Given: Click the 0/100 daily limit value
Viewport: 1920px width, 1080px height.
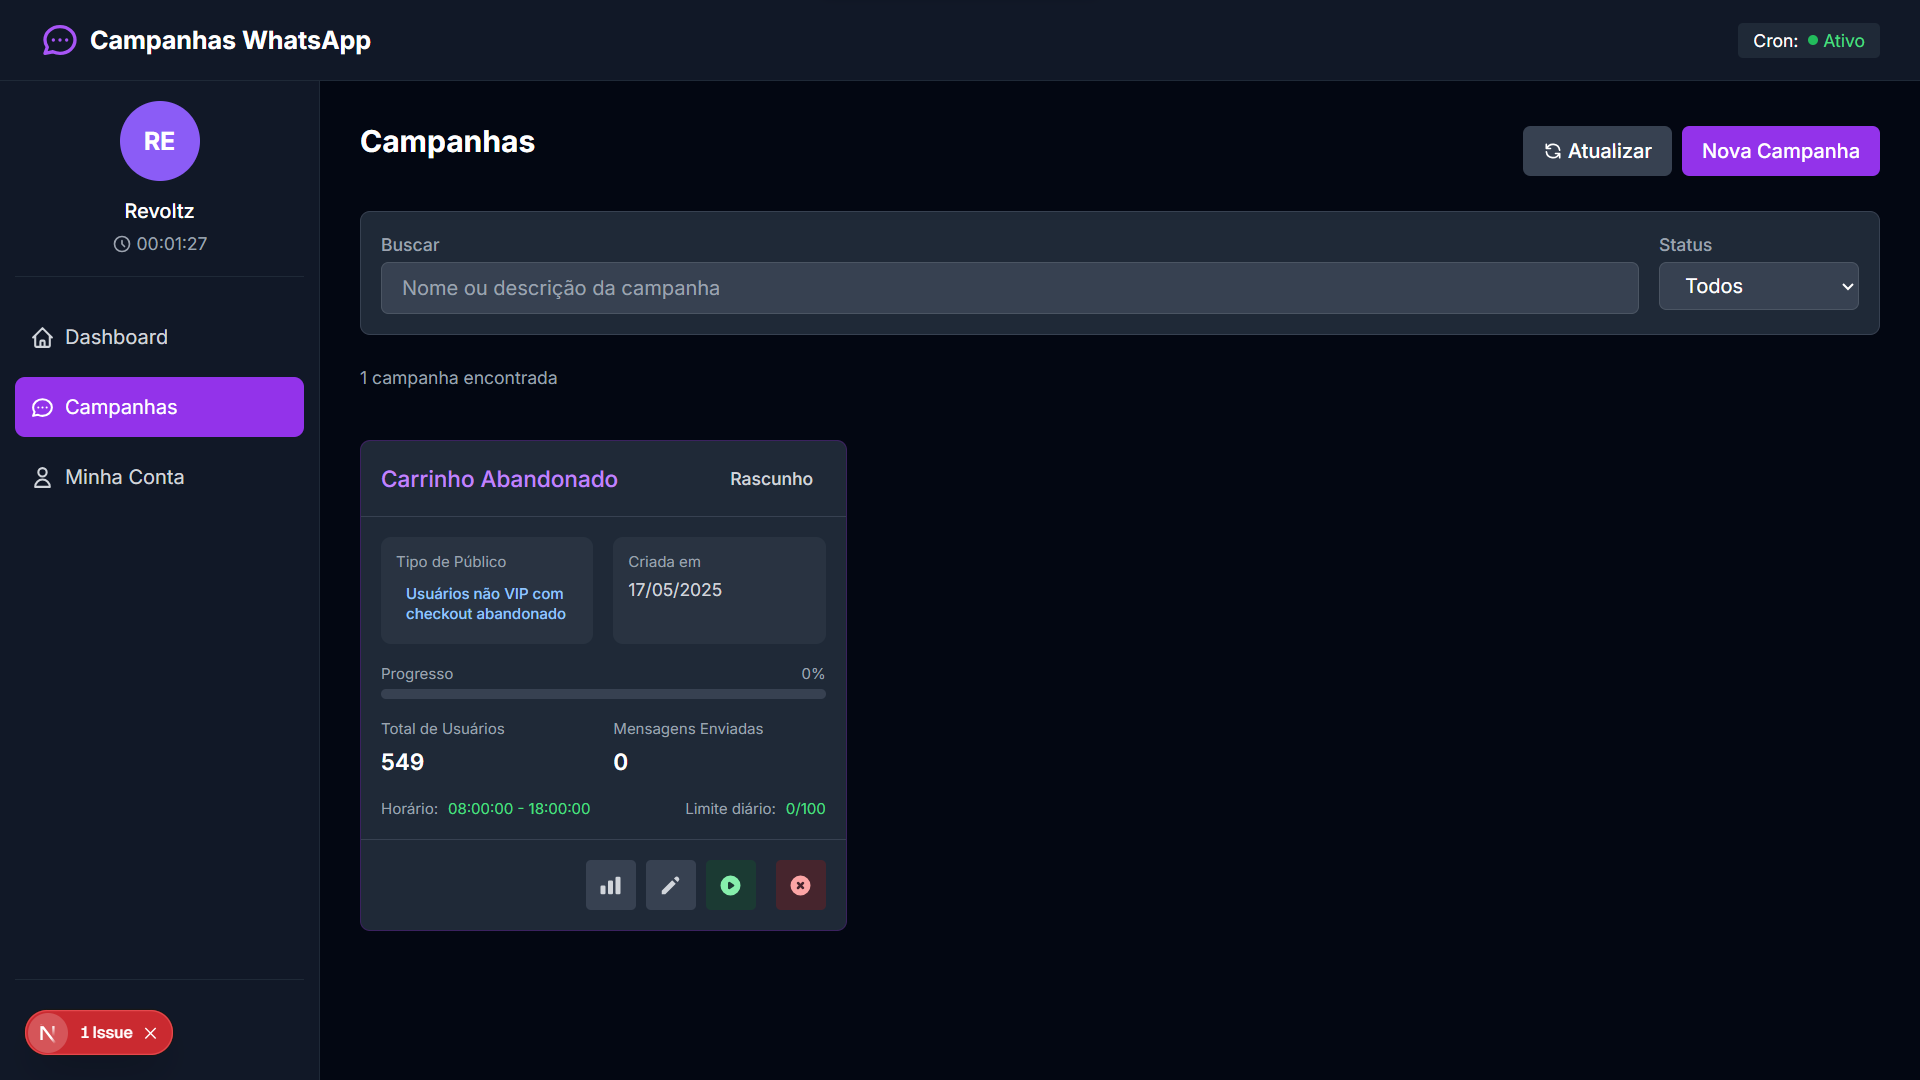Looking at the screenshot, I should [806, 809].
